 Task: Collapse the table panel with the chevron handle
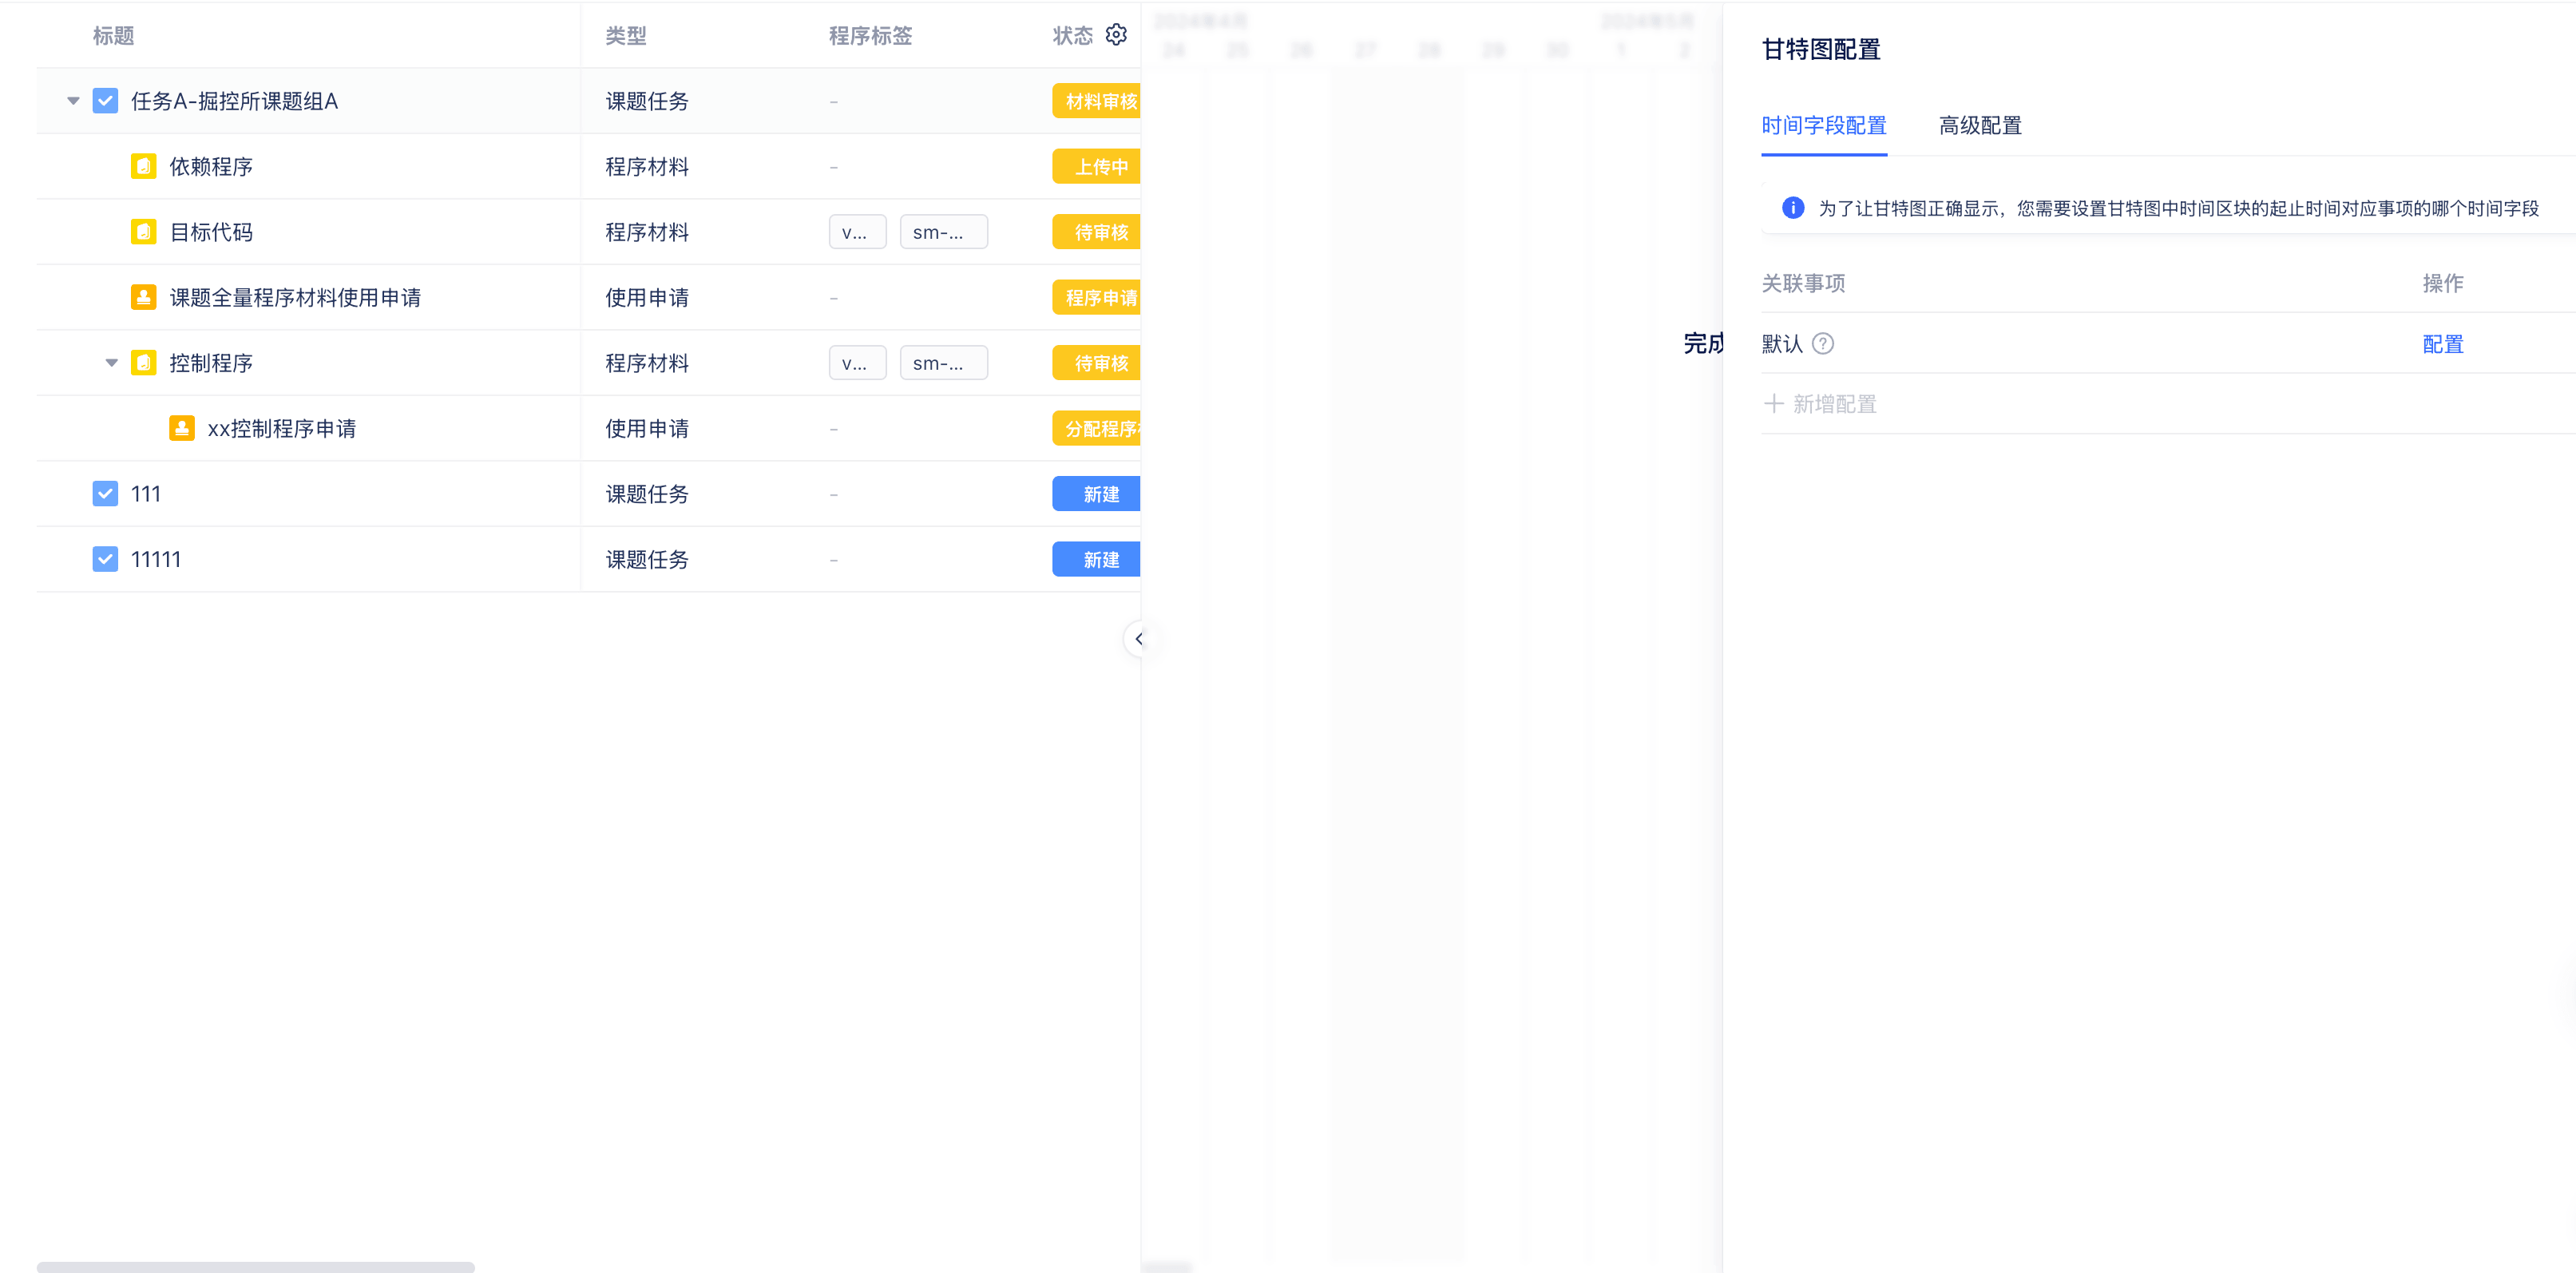(x=1138, y=639)
